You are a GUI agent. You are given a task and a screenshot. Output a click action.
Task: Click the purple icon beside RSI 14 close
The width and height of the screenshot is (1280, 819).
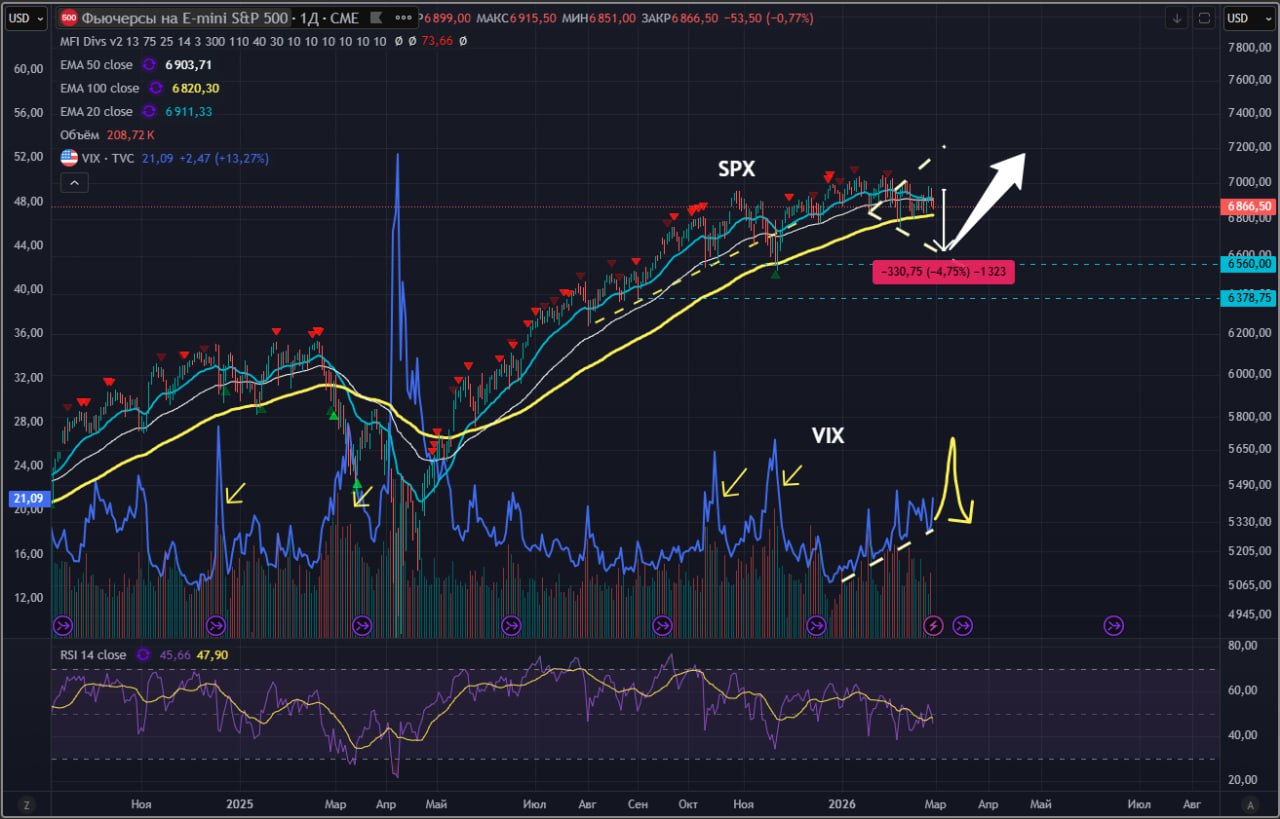(x=143, y=655)
